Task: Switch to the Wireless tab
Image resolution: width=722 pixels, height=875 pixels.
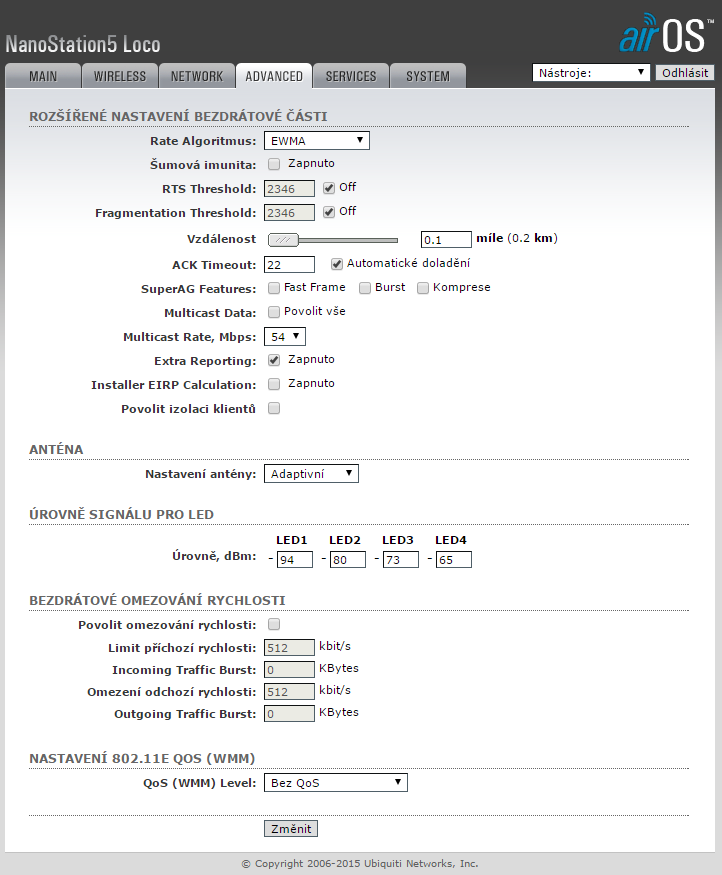Action: point(120,76)
